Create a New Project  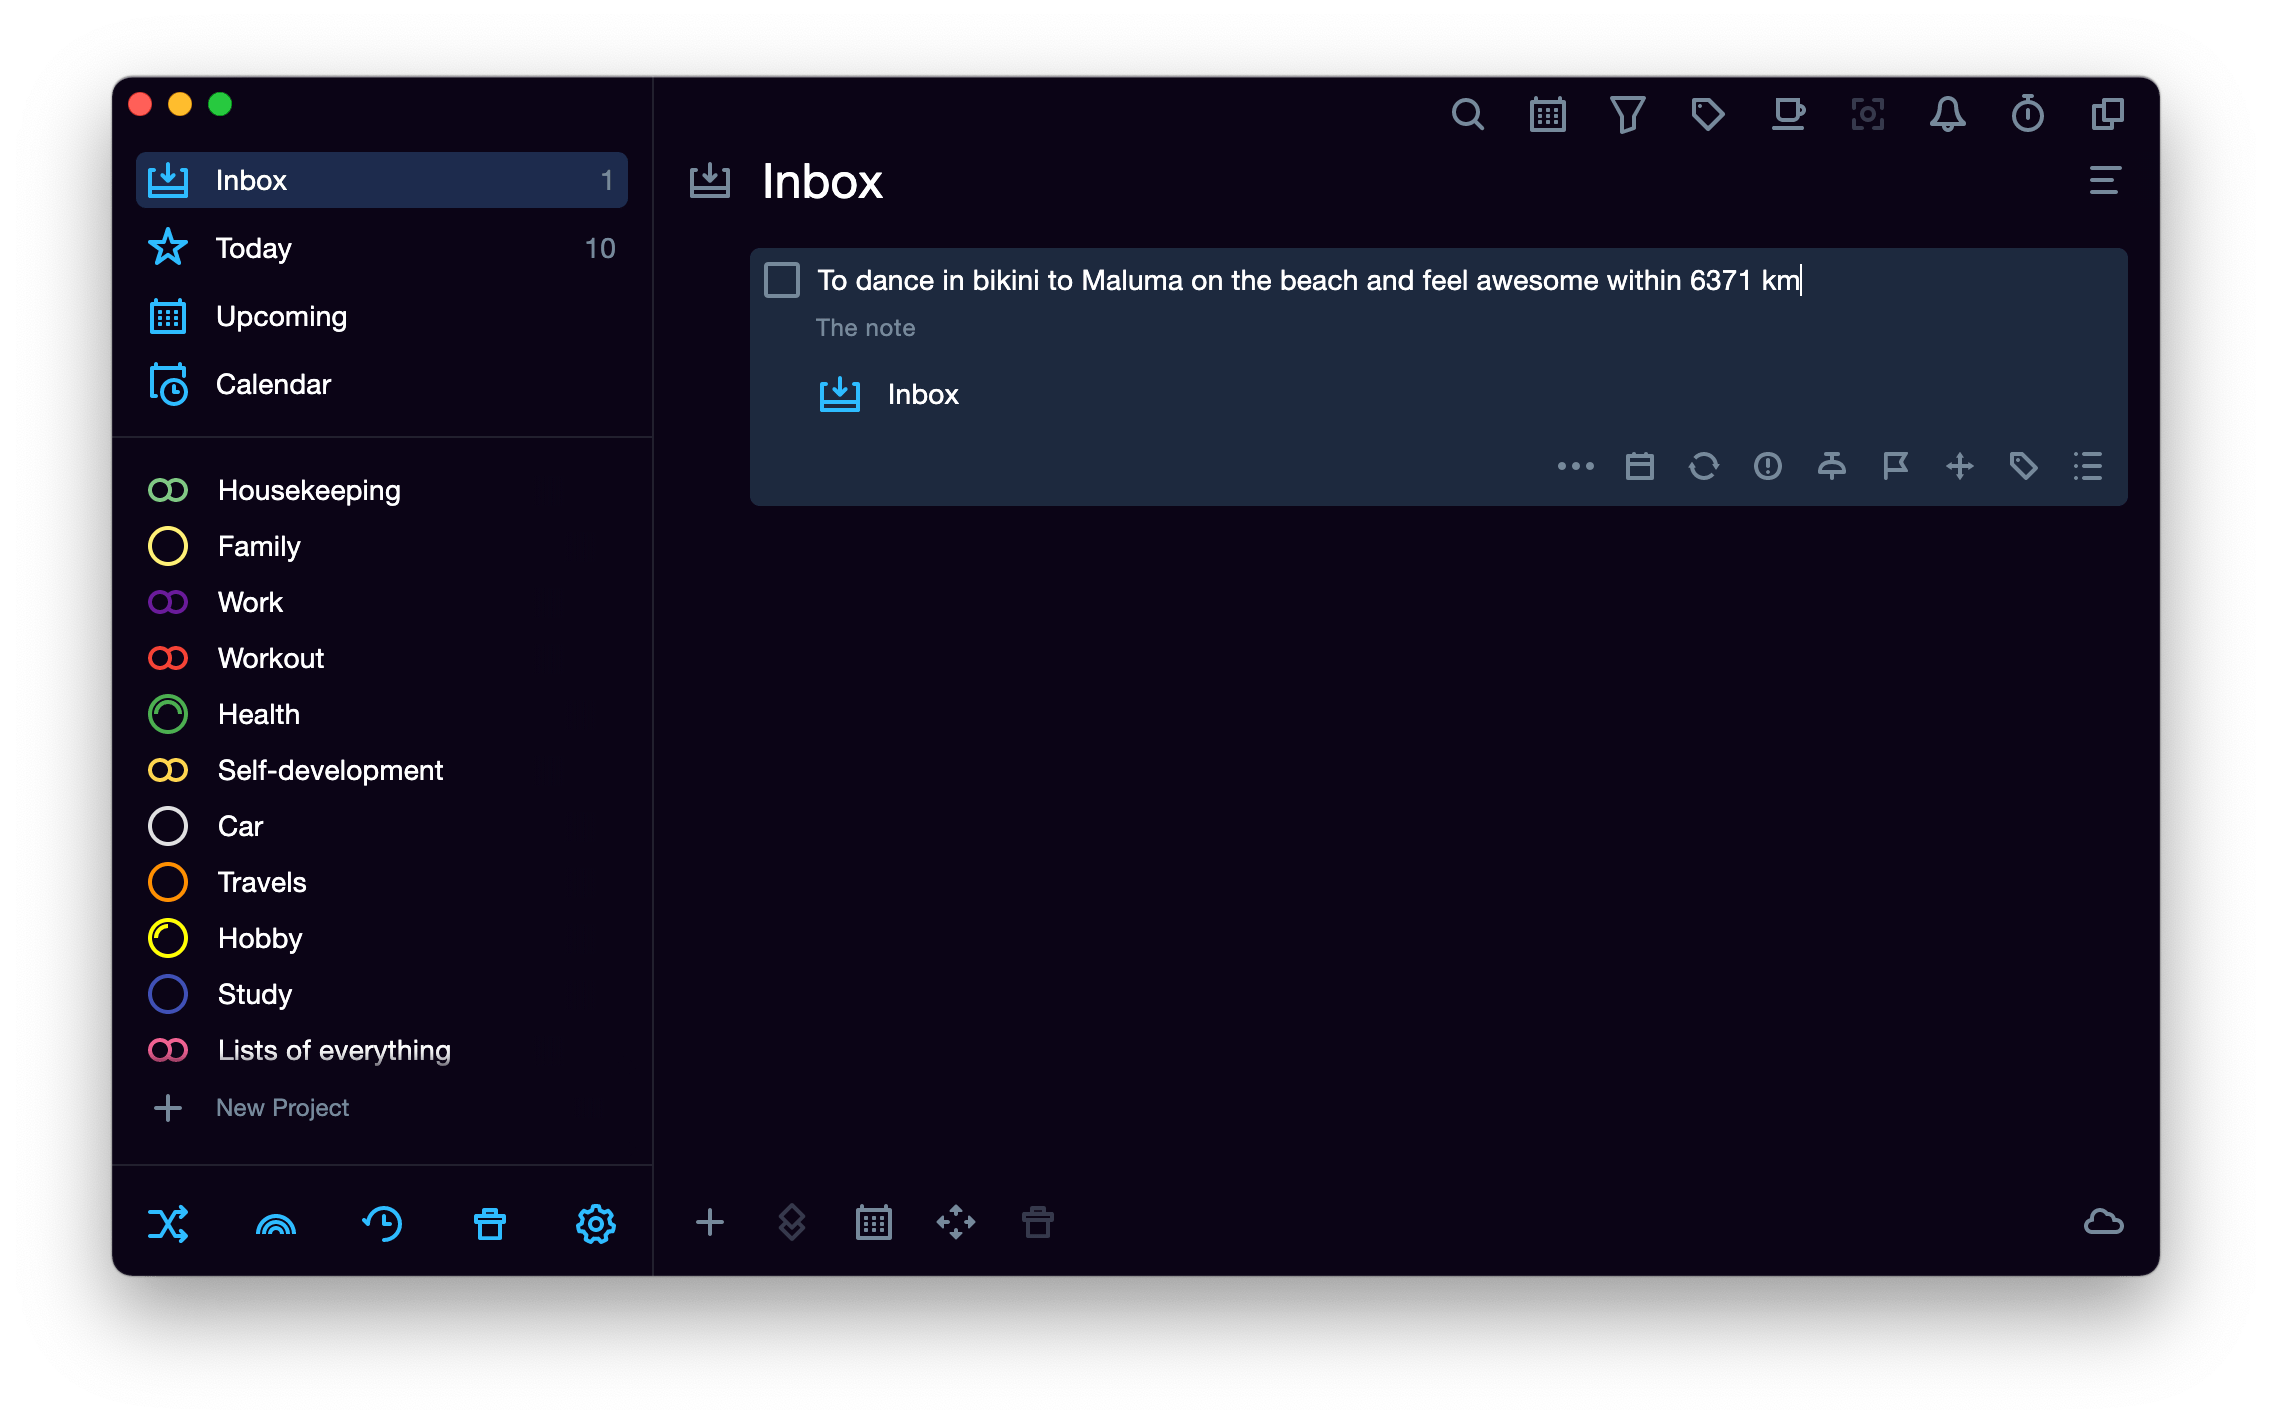pyautogui.click(x=251, y=1108)
